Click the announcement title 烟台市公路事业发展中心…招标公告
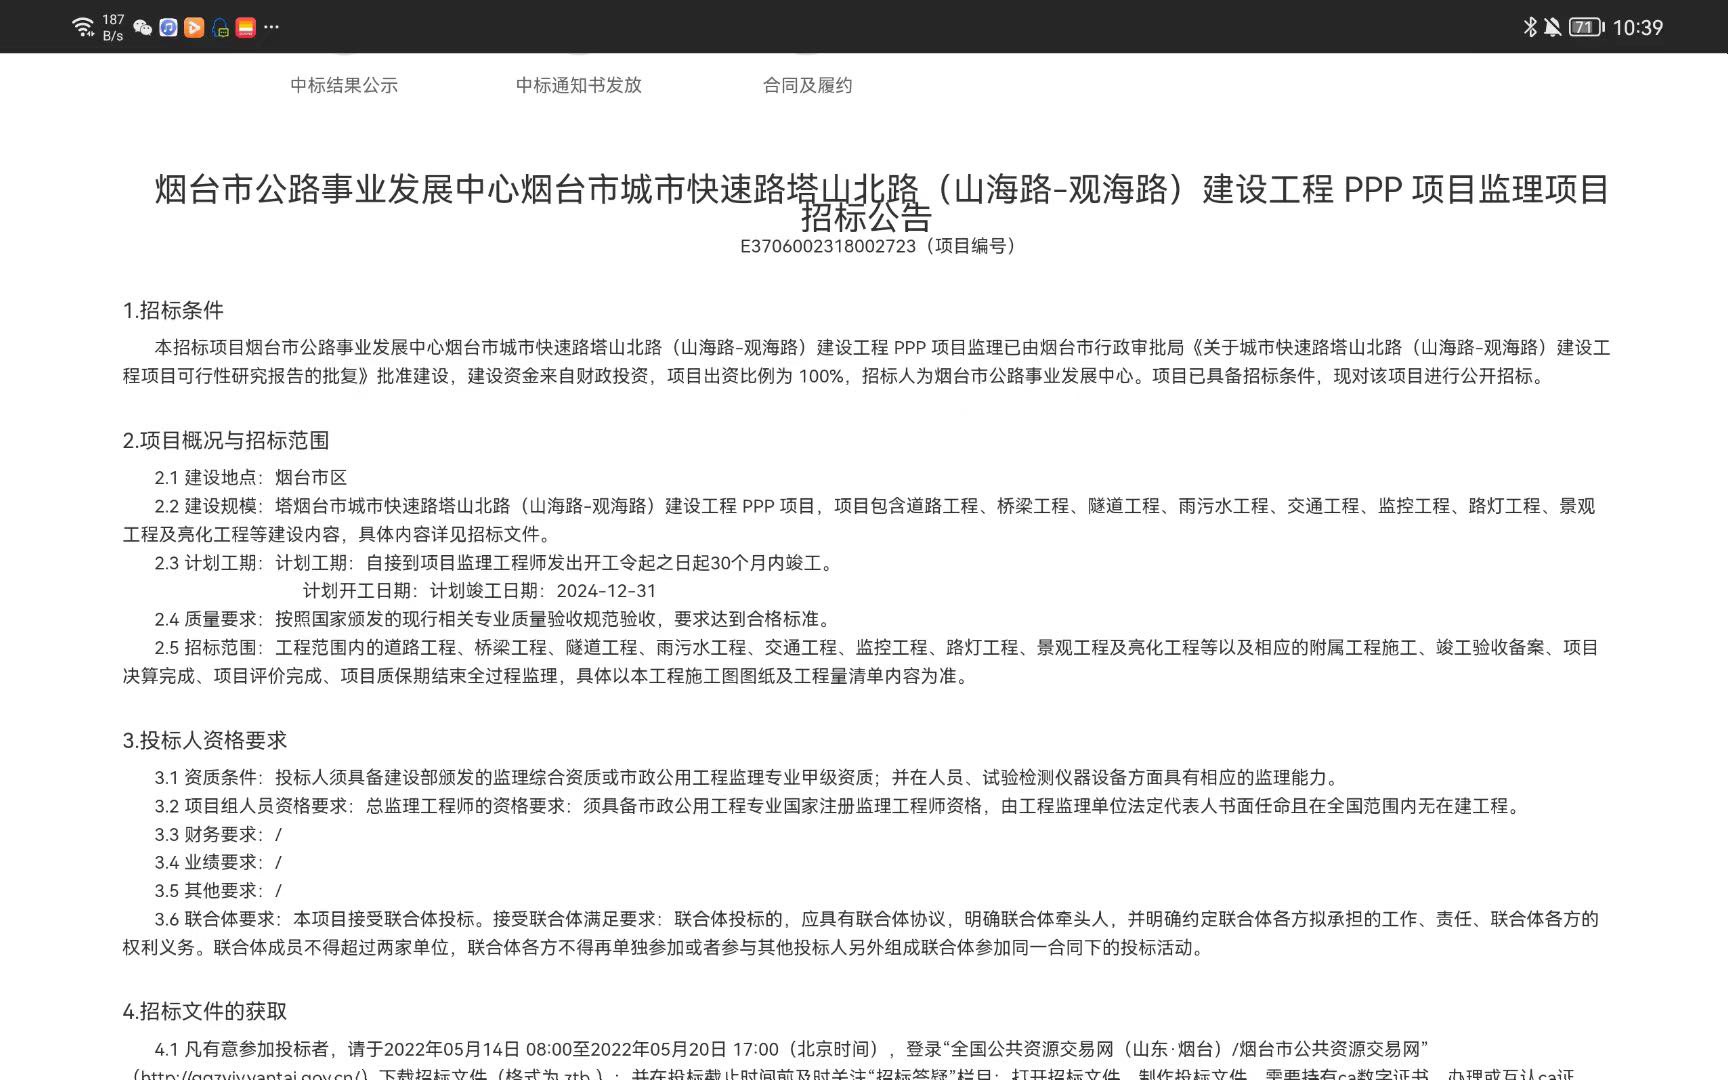The width and height of the screenshot is (1728, 1080). click(x=881, y=201)
